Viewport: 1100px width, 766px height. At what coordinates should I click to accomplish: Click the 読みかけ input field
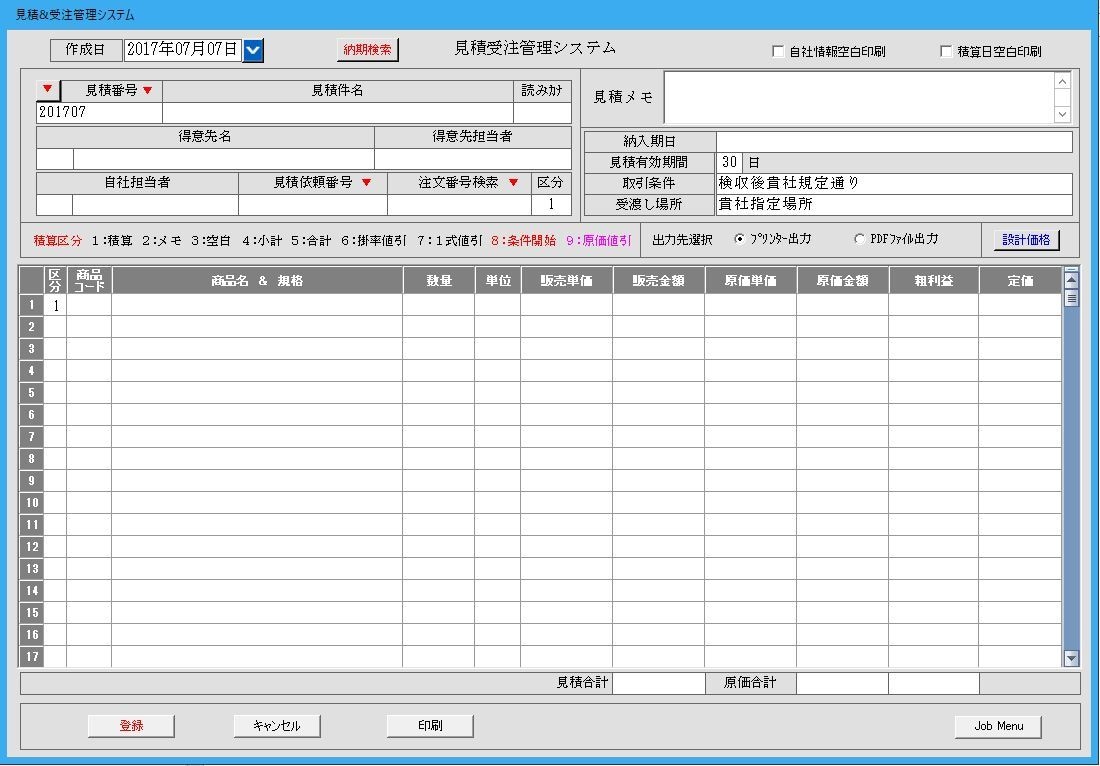pos(542,112)
